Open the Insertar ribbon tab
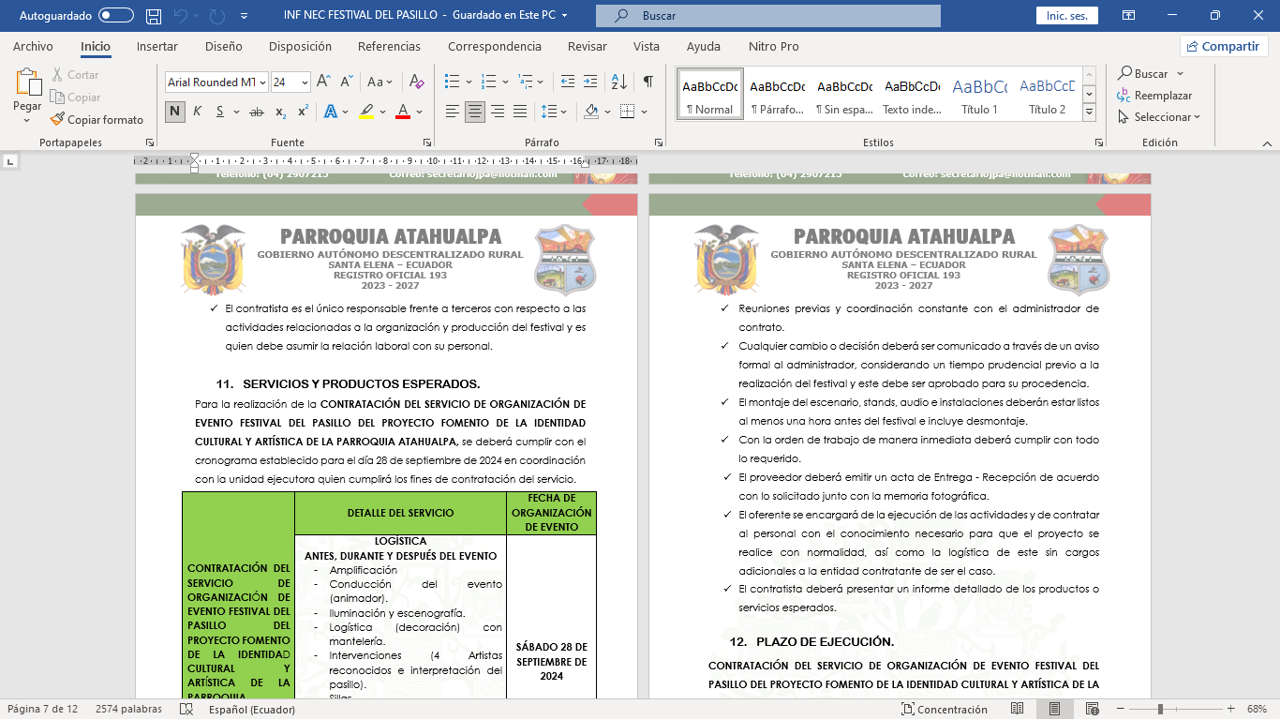The width and height of the screenshot is (1280, 720). point(157,46)
